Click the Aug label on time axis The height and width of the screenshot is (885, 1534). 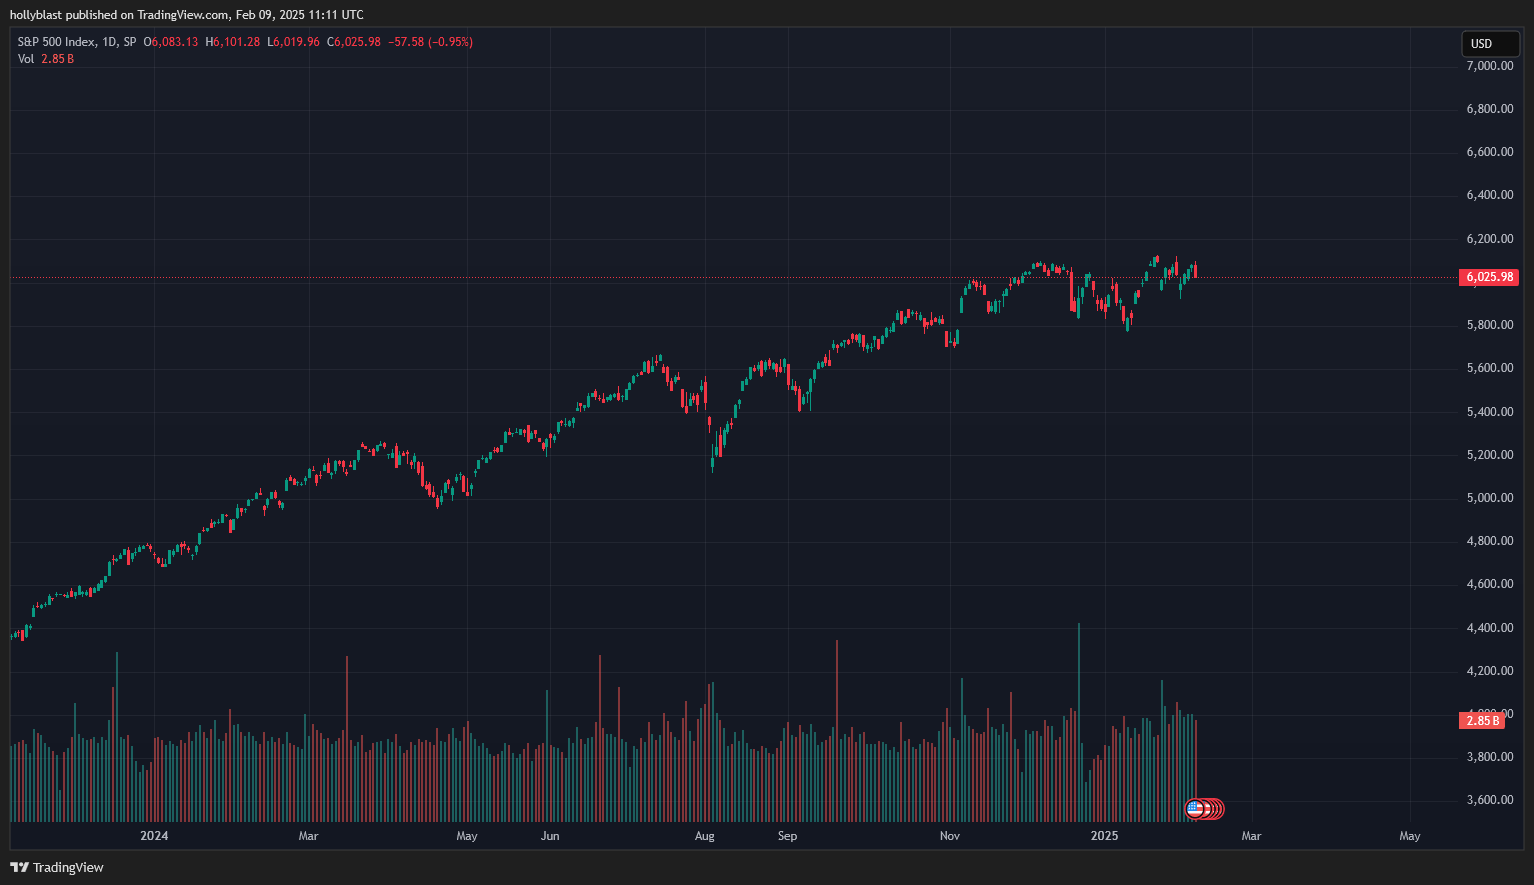tap(705, 836)
